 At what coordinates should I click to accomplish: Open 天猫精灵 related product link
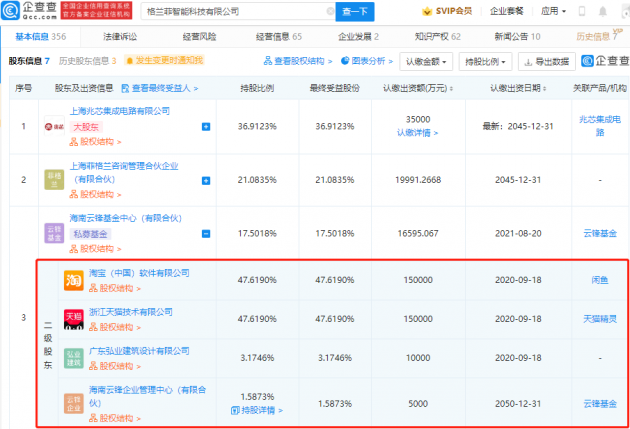coord(600,319)
